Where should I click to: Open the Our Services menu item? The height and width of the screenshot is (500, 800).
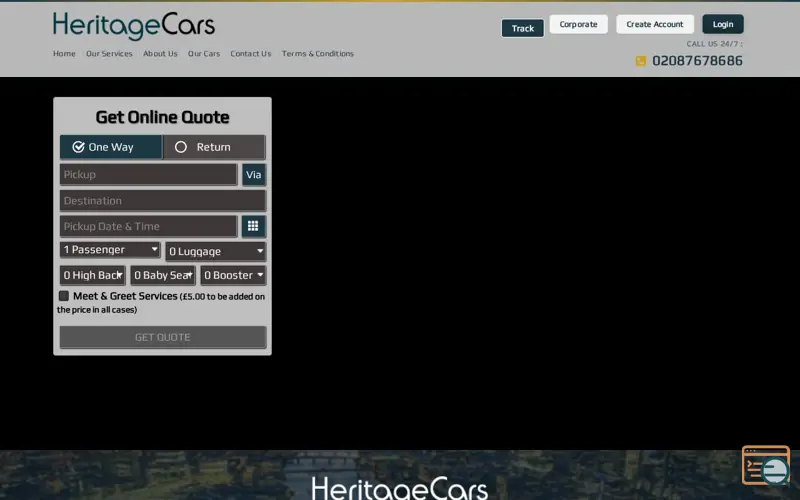(x=109, y=54)
